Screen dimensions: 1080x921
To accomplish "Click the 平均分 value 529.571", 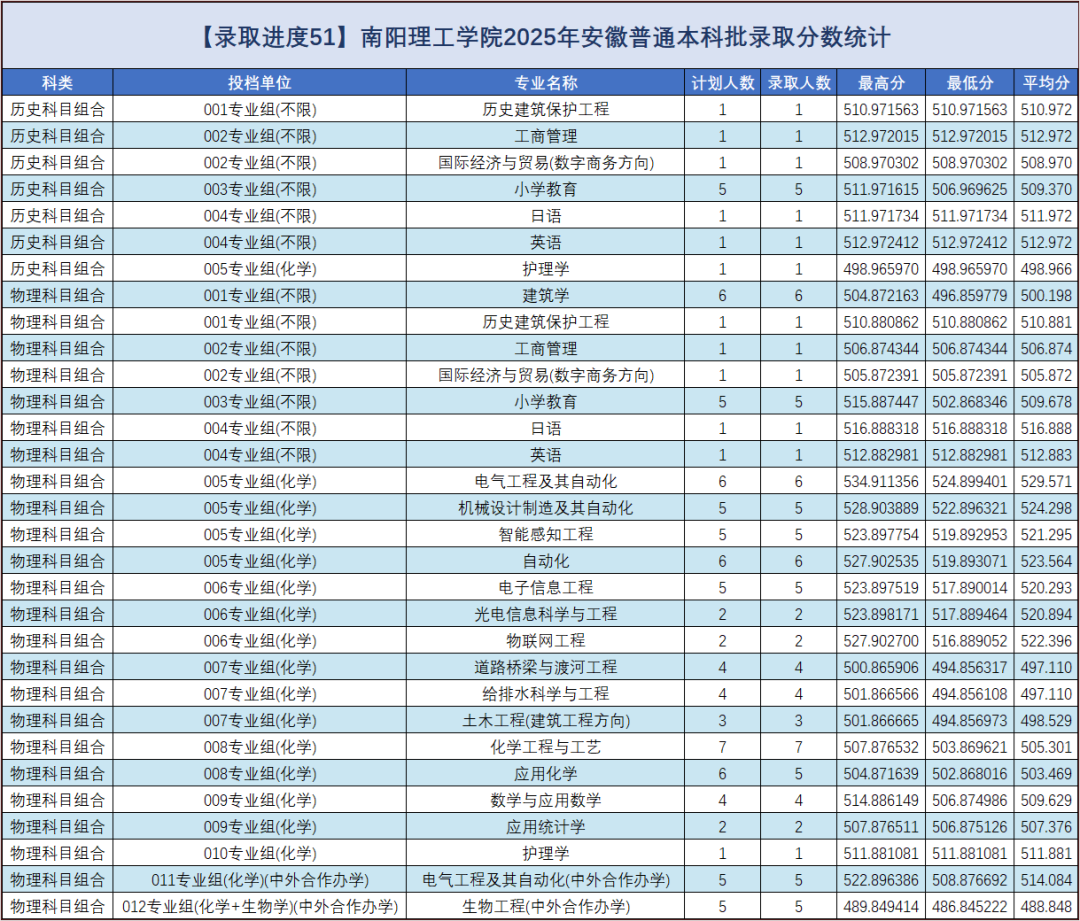I will click(1046, 482).
